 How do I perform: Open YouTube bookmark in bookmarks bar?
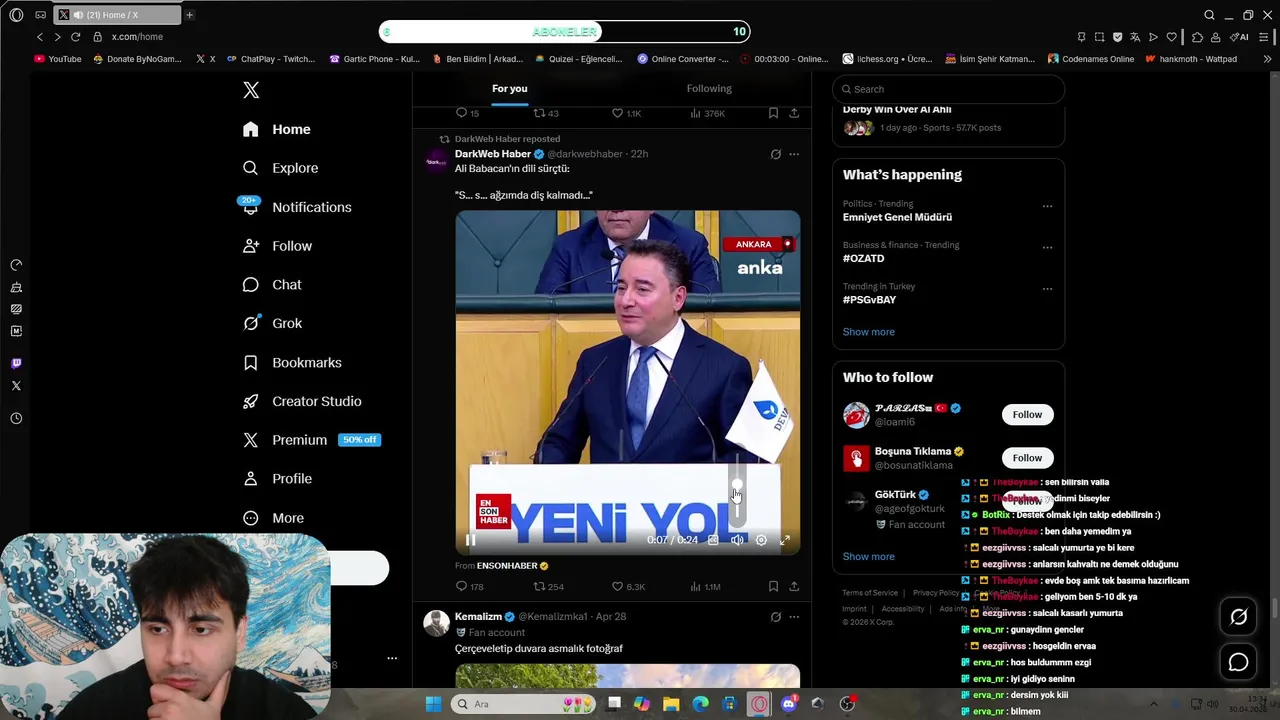point(58,59)
